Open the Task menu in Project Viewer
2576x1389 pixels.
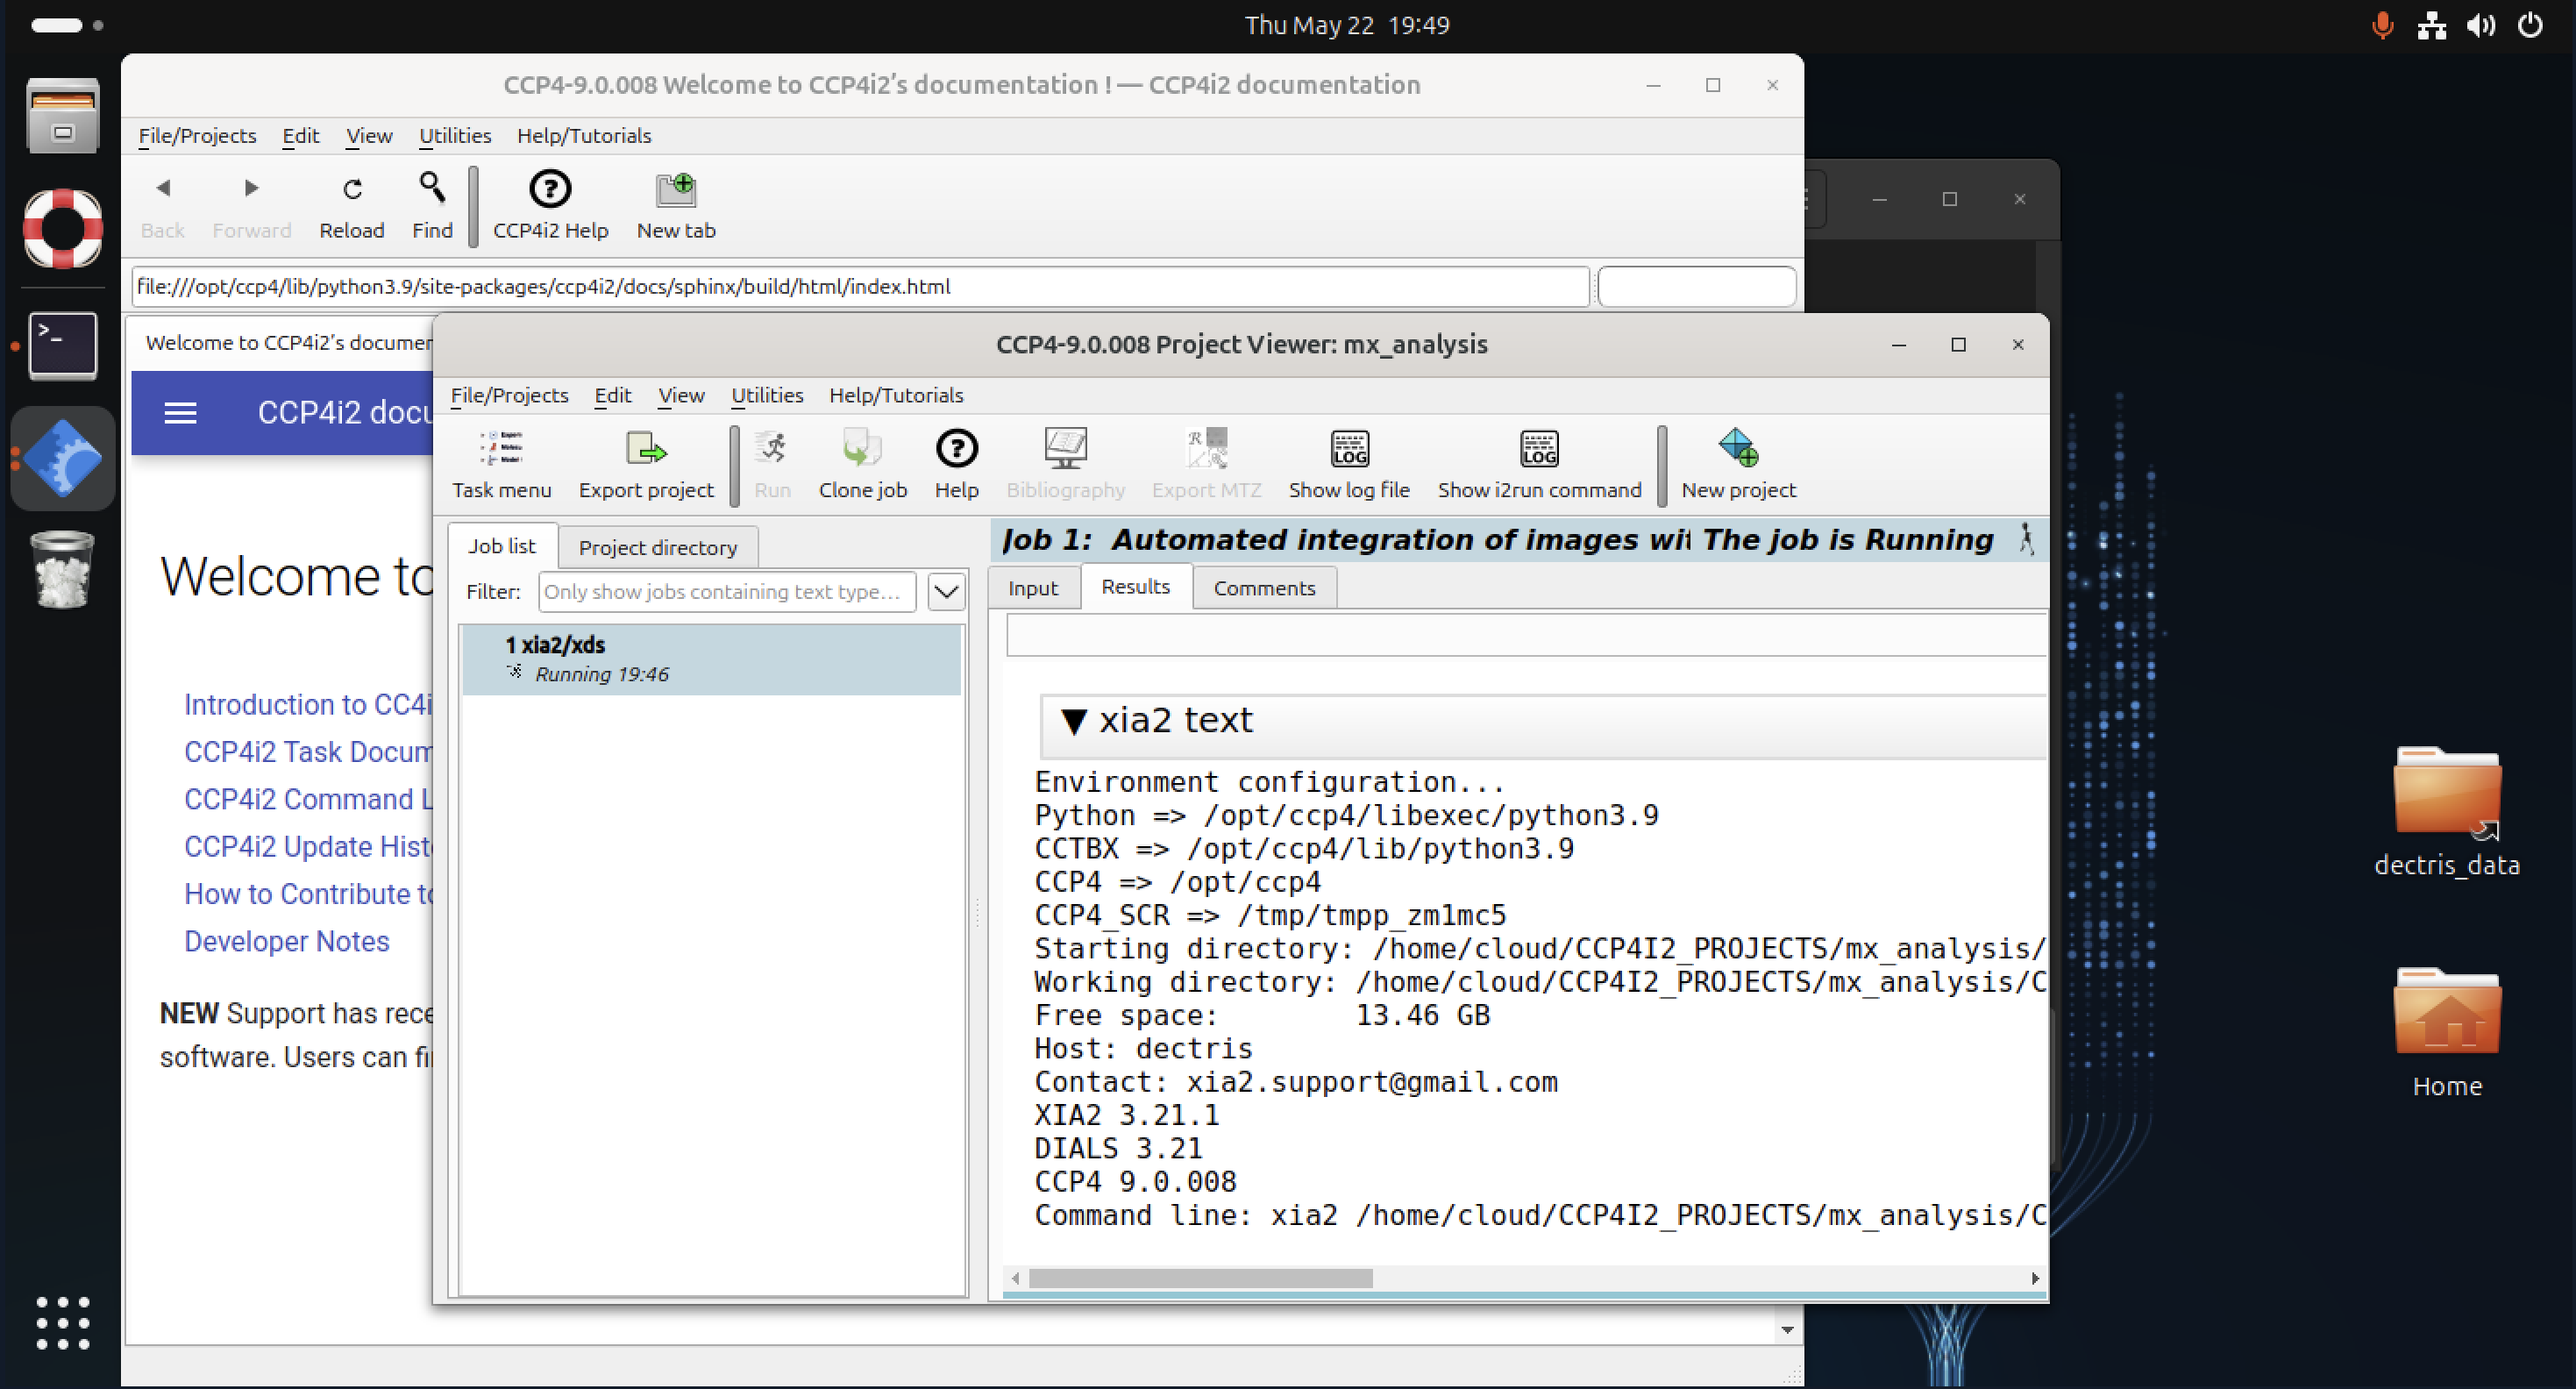click(501, 463)
